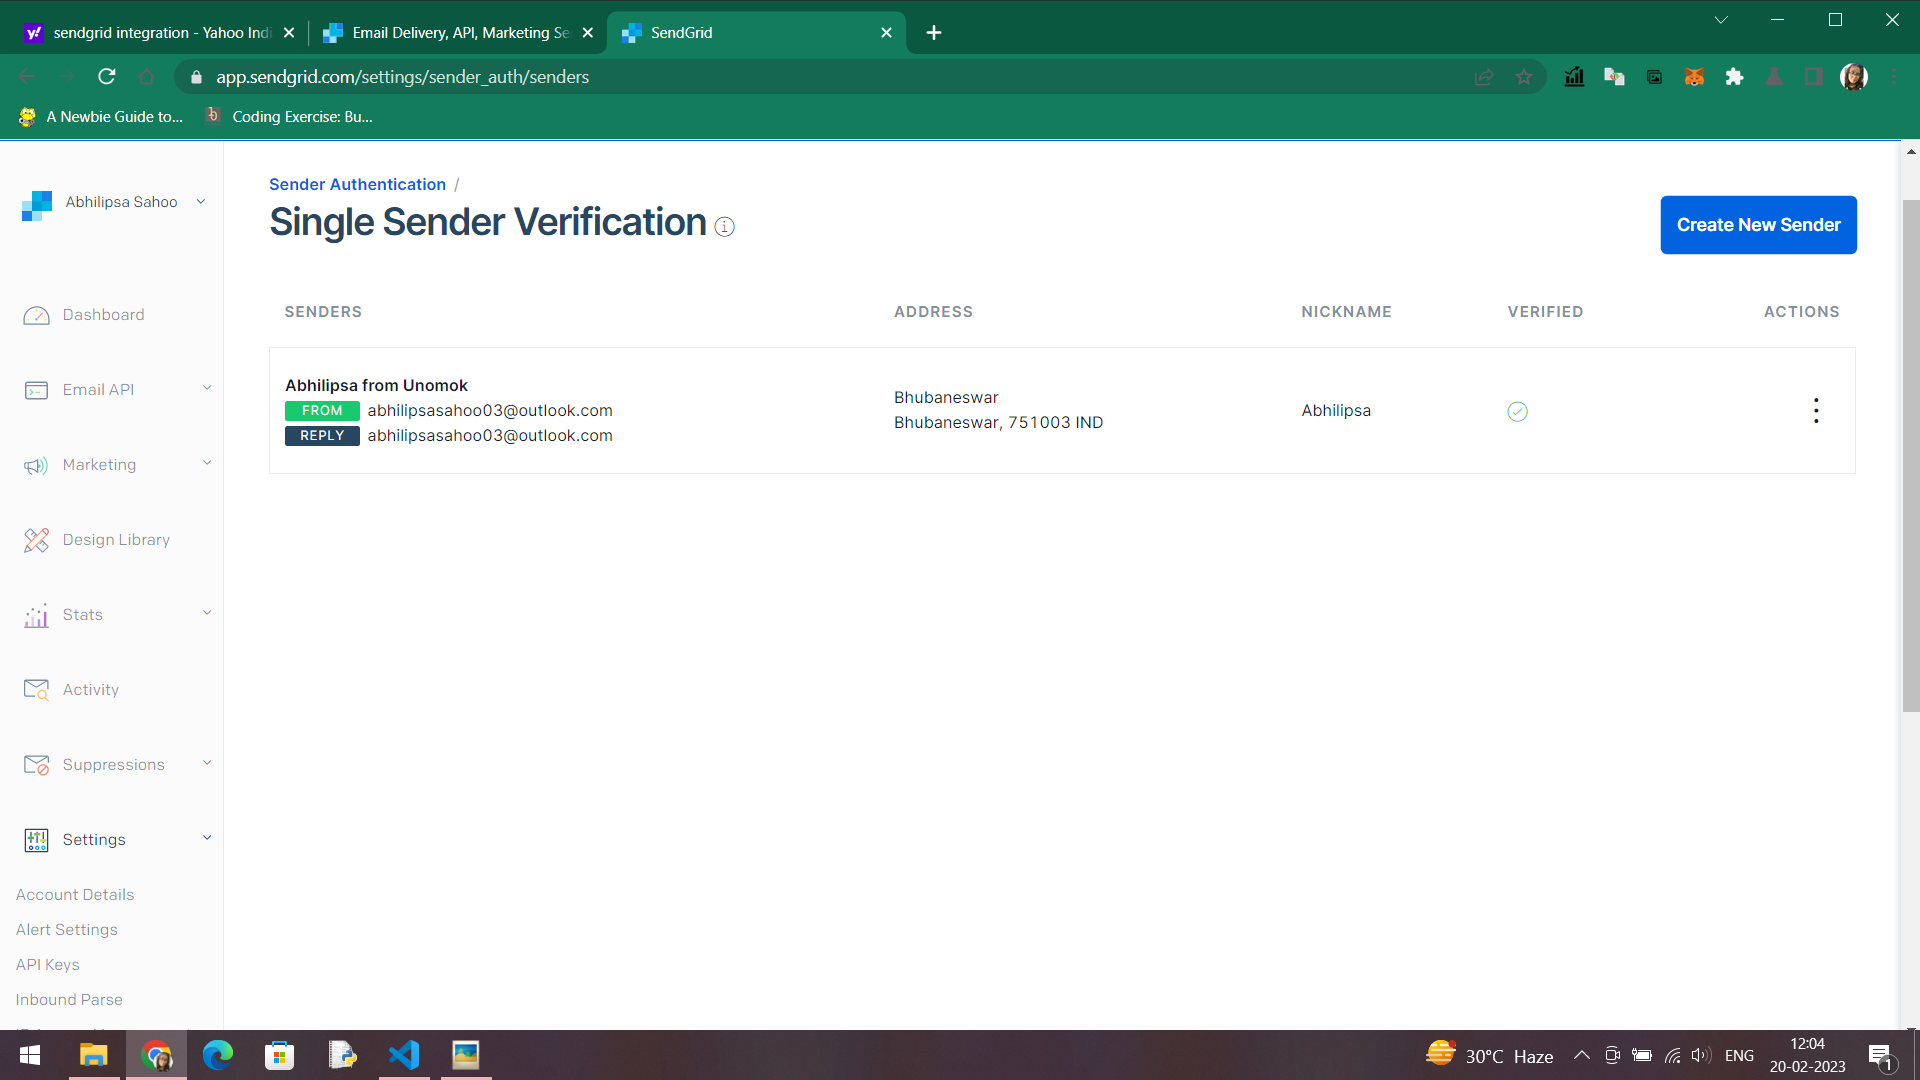This screenshot has width=1920, height=1080.
Task: Click the ENG language indicator
Action: coord(1739,1056)
